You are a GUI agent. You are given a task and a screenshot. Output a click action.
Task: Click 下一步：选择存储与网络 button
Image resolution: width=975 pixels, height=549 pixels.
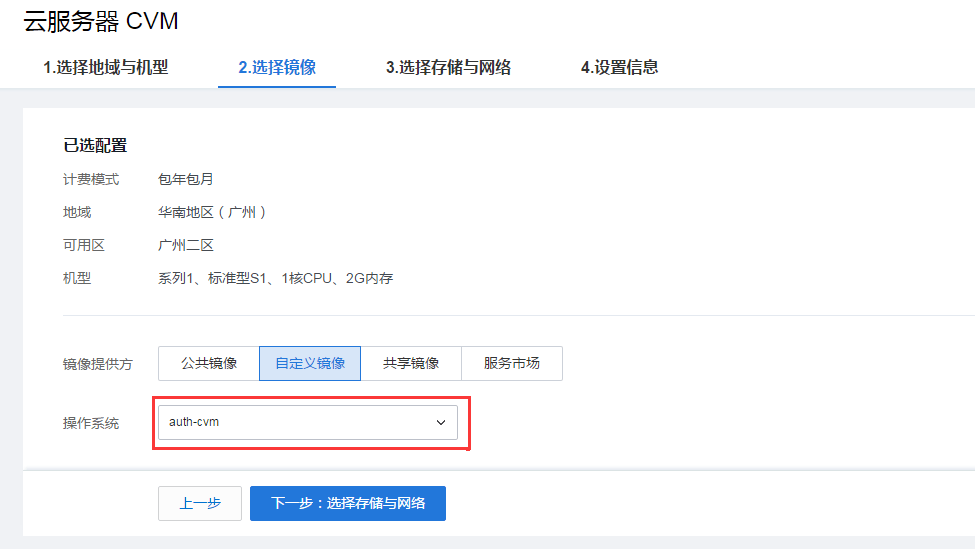pyautogui.click(x=348, y=504)
